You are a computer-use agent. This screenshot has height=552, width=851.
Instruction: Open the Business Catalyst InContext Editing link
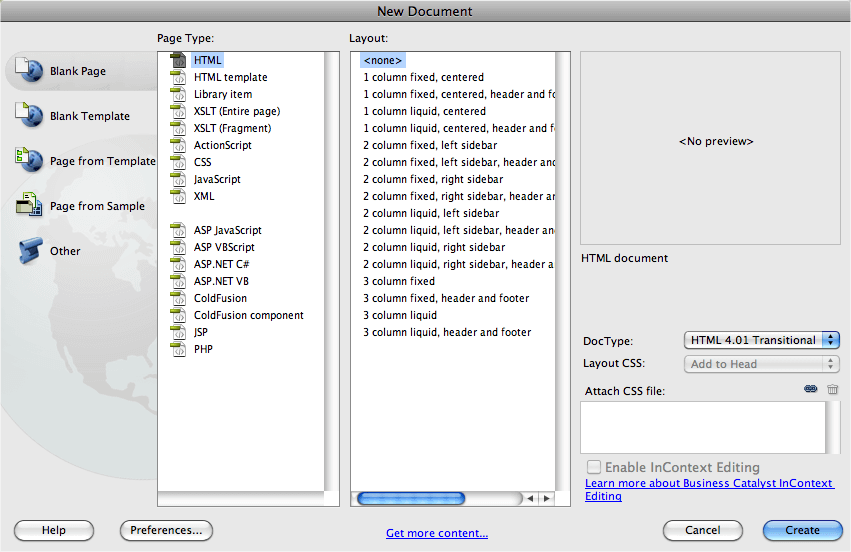pyautogui.click(x=708, y=489)
